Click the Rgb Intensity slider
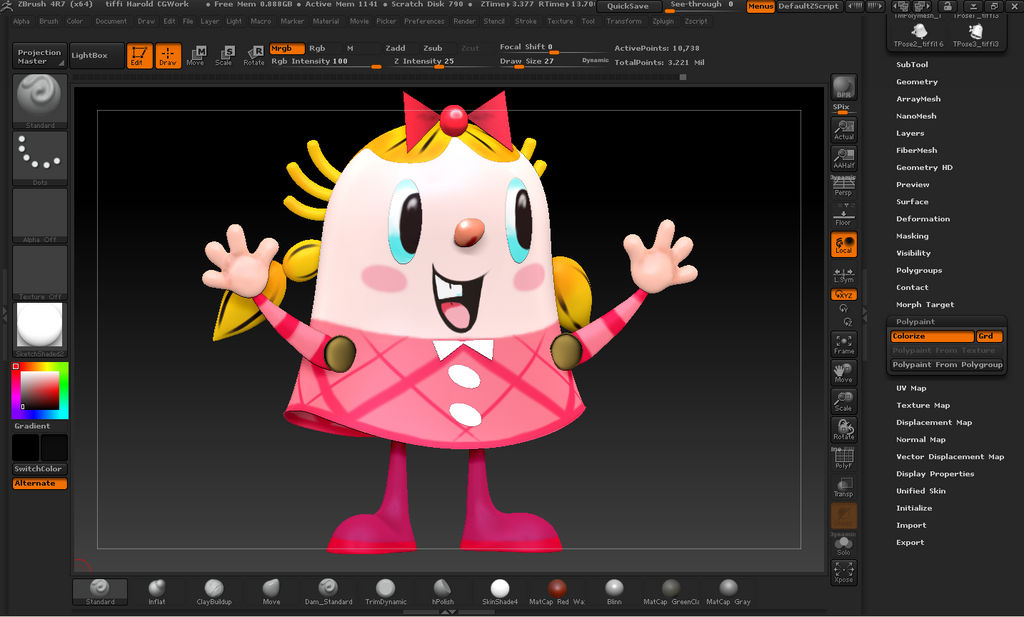Image resolution: width=1024 pixels, height=617 pixels. pyautogui.click(x=326, y=61)
